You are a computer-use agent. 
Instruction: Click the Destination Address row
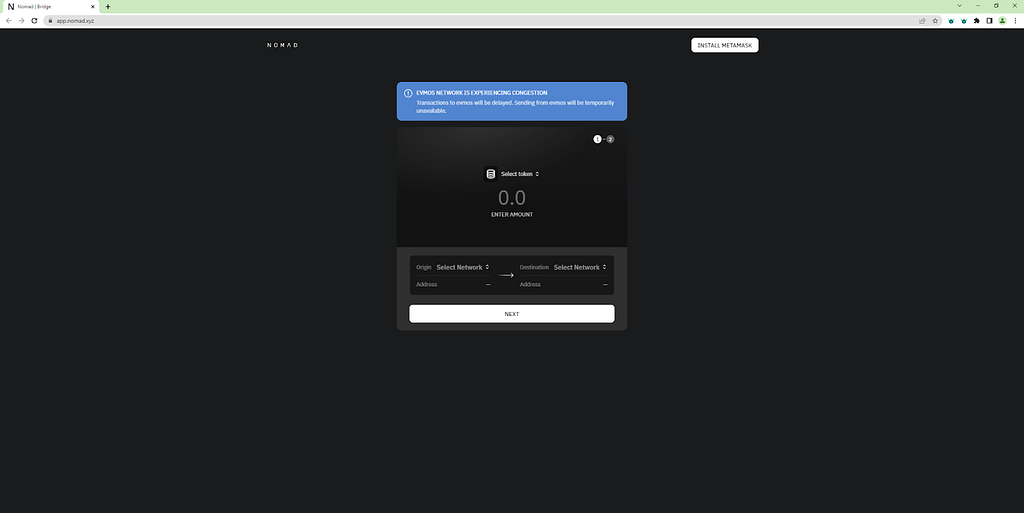click(x=563, y=285)
